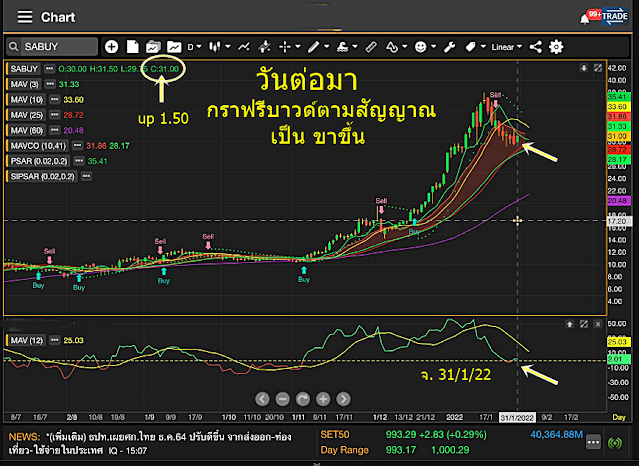Open the TRADE panel button
Screen dimensions: 639x466
point(615,17)
